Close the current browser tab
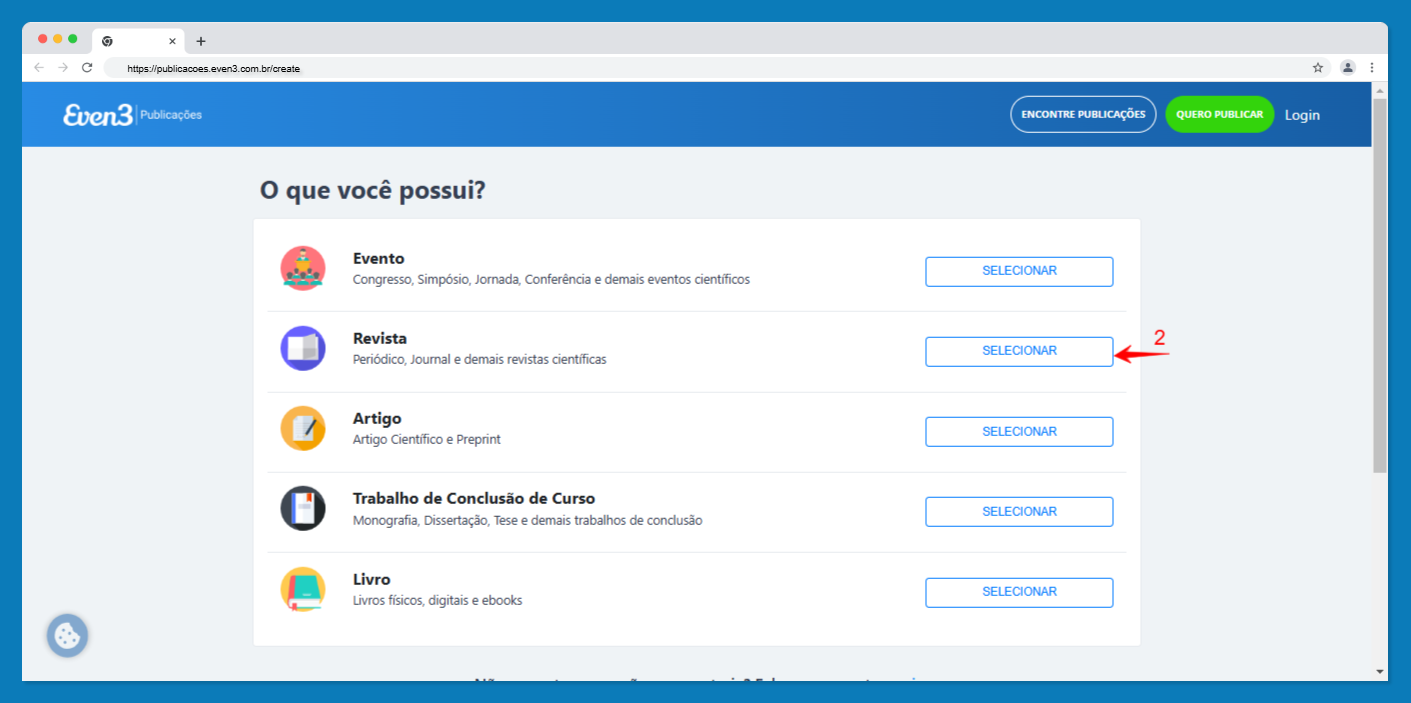This screenshot has height=703, width=1411. [172, 41]
